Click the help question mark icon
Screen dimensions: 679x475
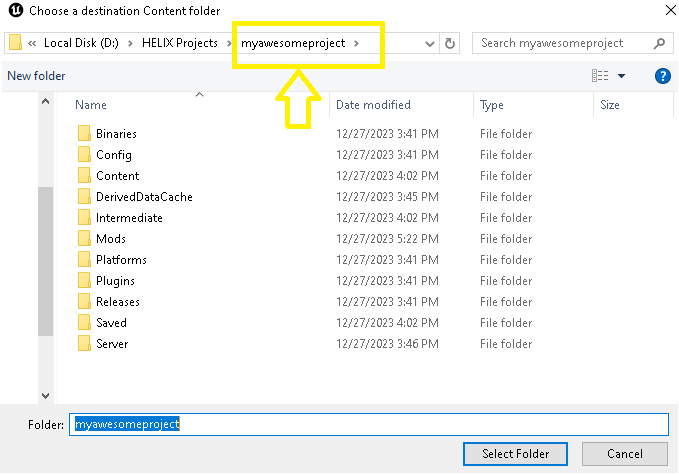(x=661, y=76)
